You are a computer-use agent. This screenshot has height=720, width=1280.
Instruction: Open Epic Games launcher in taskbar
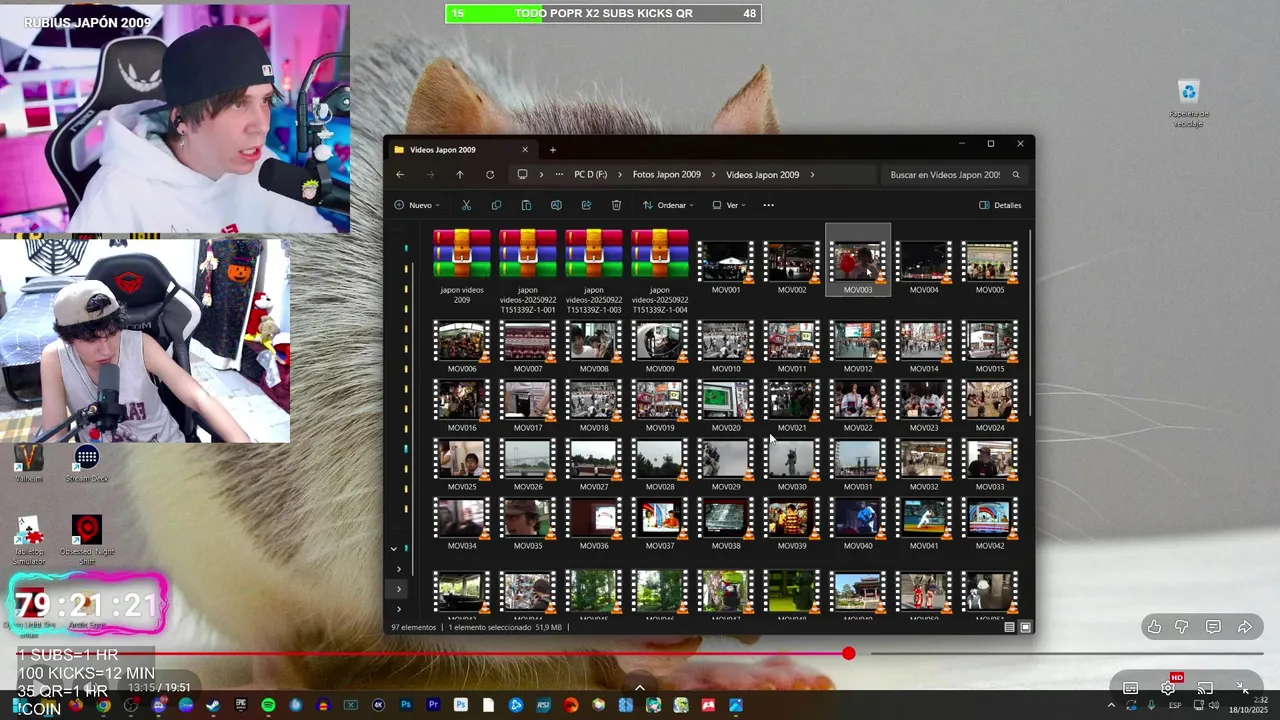coord(241,705)
